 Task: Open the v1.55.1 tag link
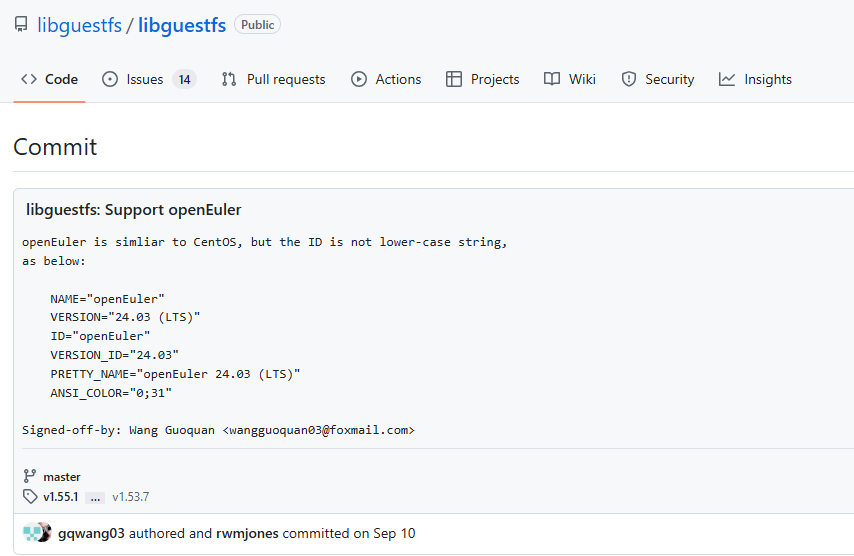pyautogui.click(x=60, y=496)
